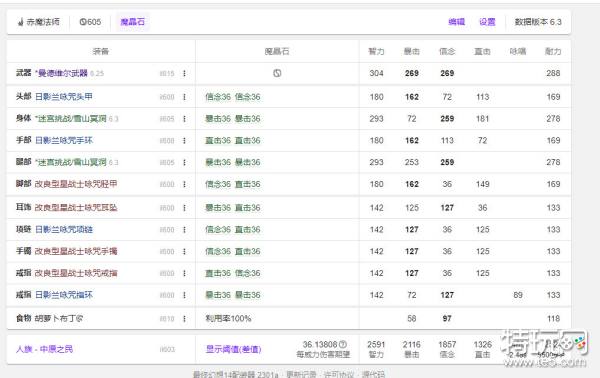The image size is (600, 378).
Task: Open the three-dot menu for the 脚部 row
Action: [x=184, y=184]
